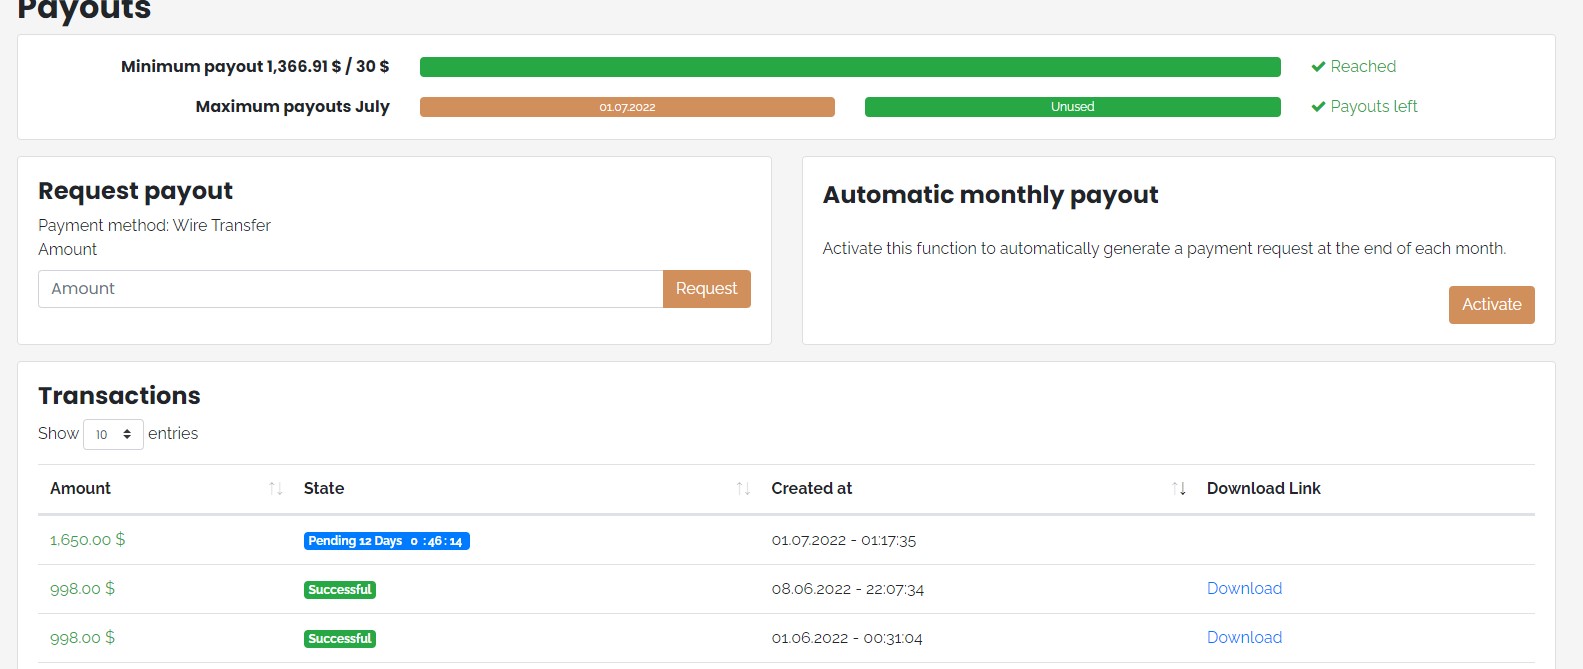1583x669 pixels.
Task: Click the Payouts left checkmark icon
Action: point(1318,107)
